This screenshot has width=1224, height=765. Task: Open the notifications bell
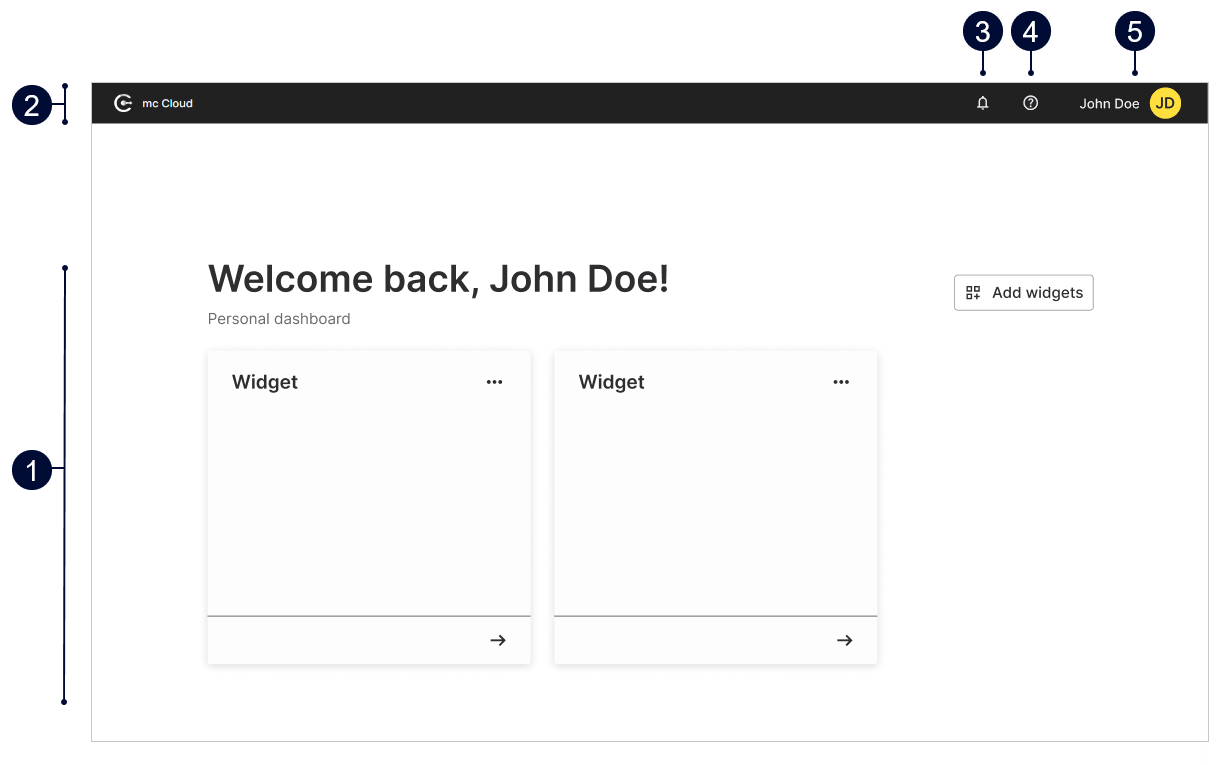983,103
